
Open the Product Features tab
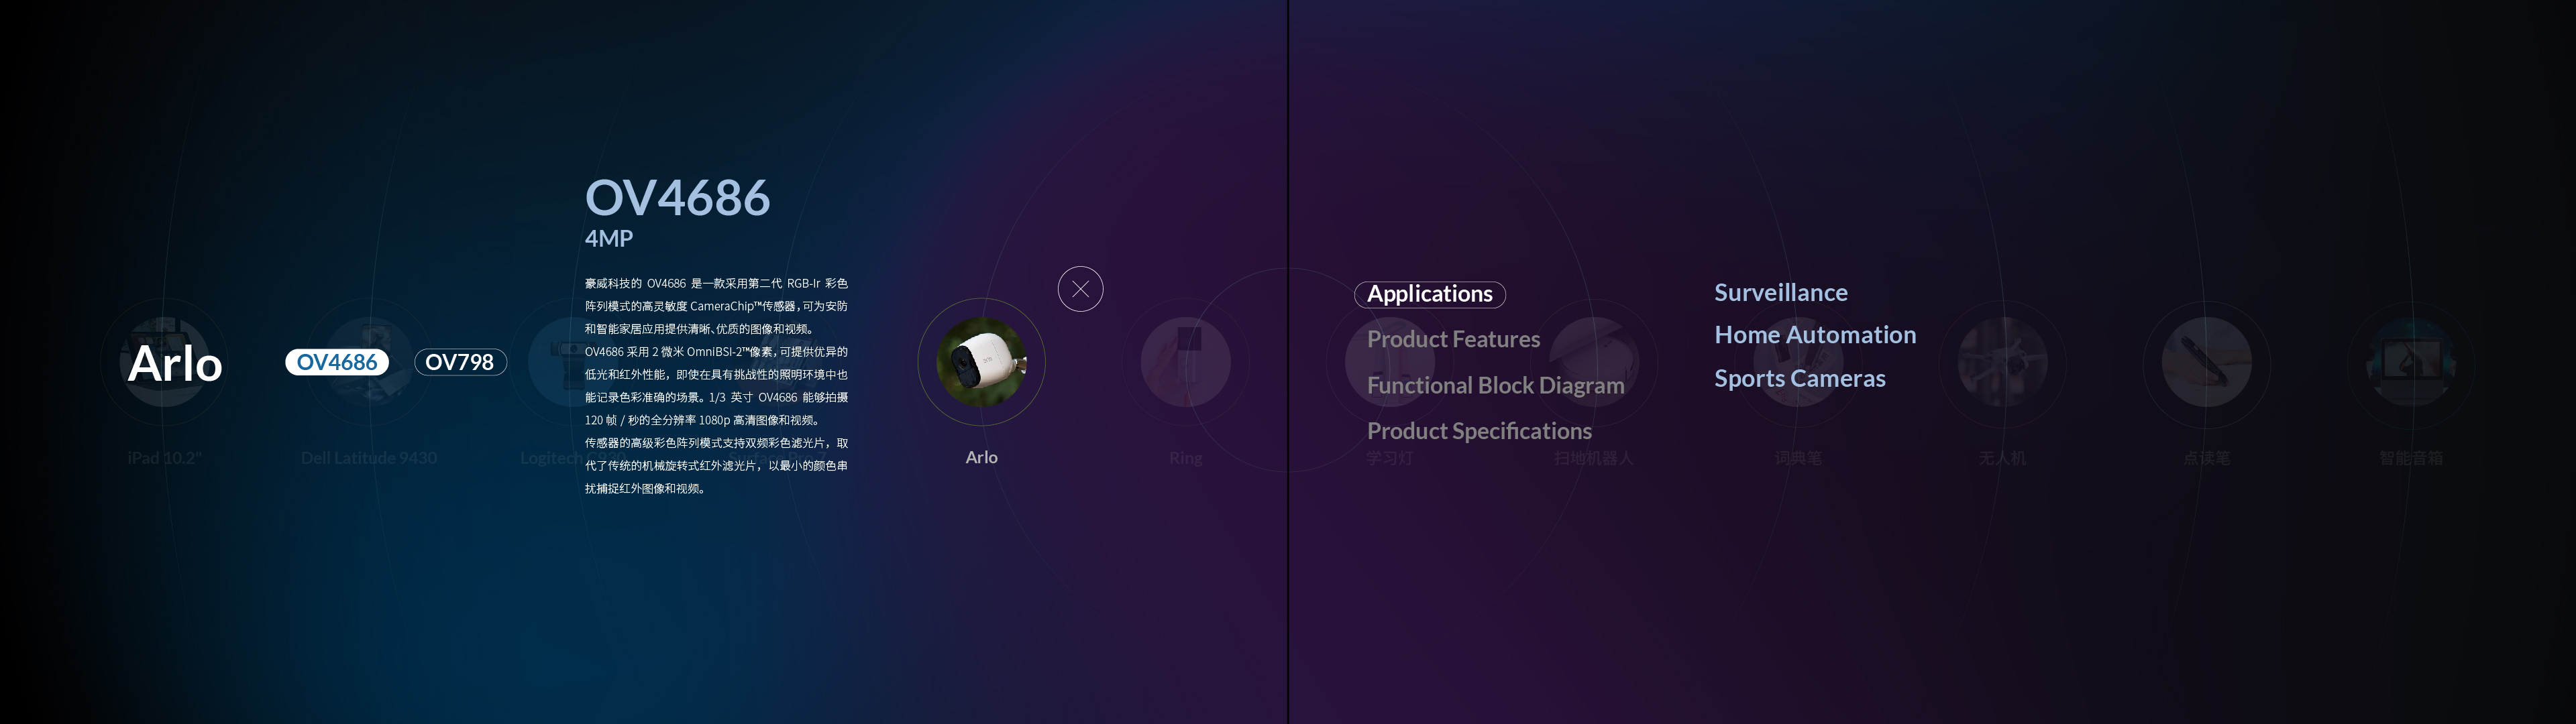(x=1453, y=339)
